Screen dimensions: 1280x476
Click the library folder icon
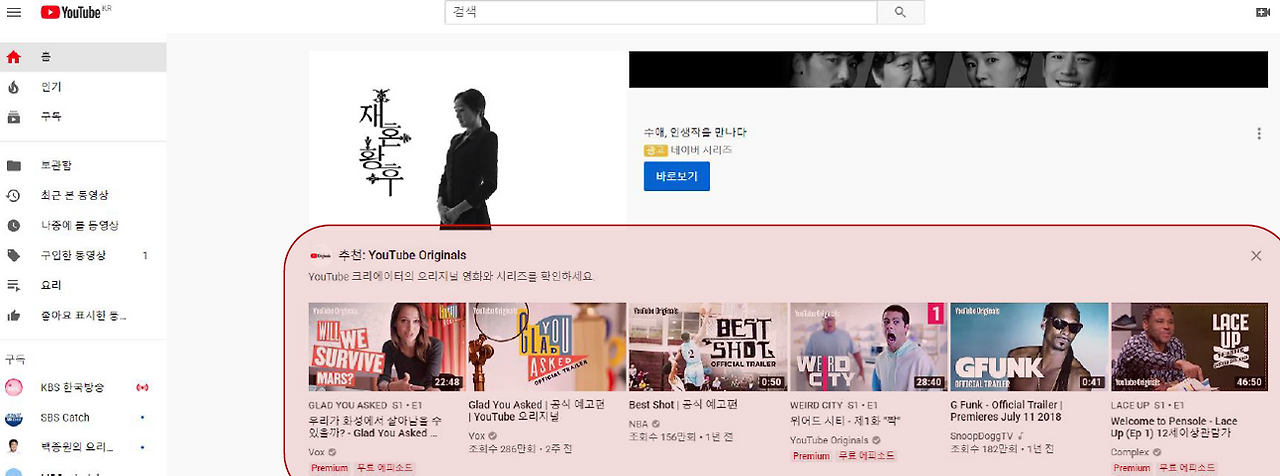tap(14, 165)
